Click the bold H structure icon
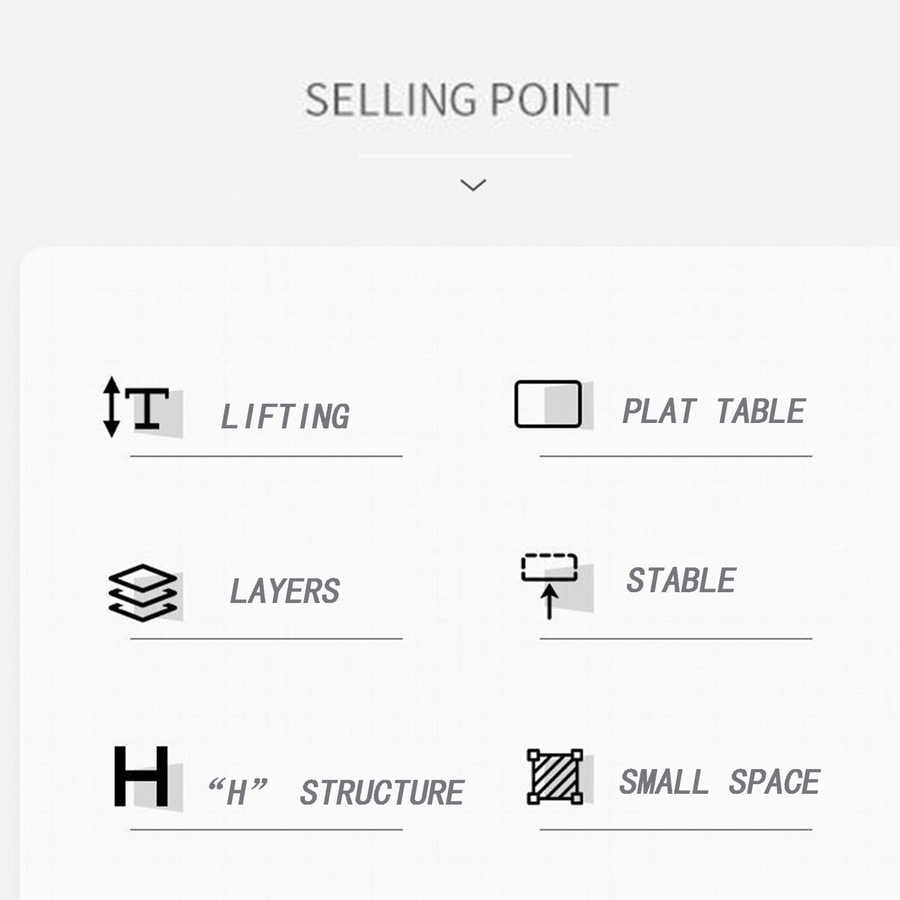 pyautogui.click(x=141, y=777)
